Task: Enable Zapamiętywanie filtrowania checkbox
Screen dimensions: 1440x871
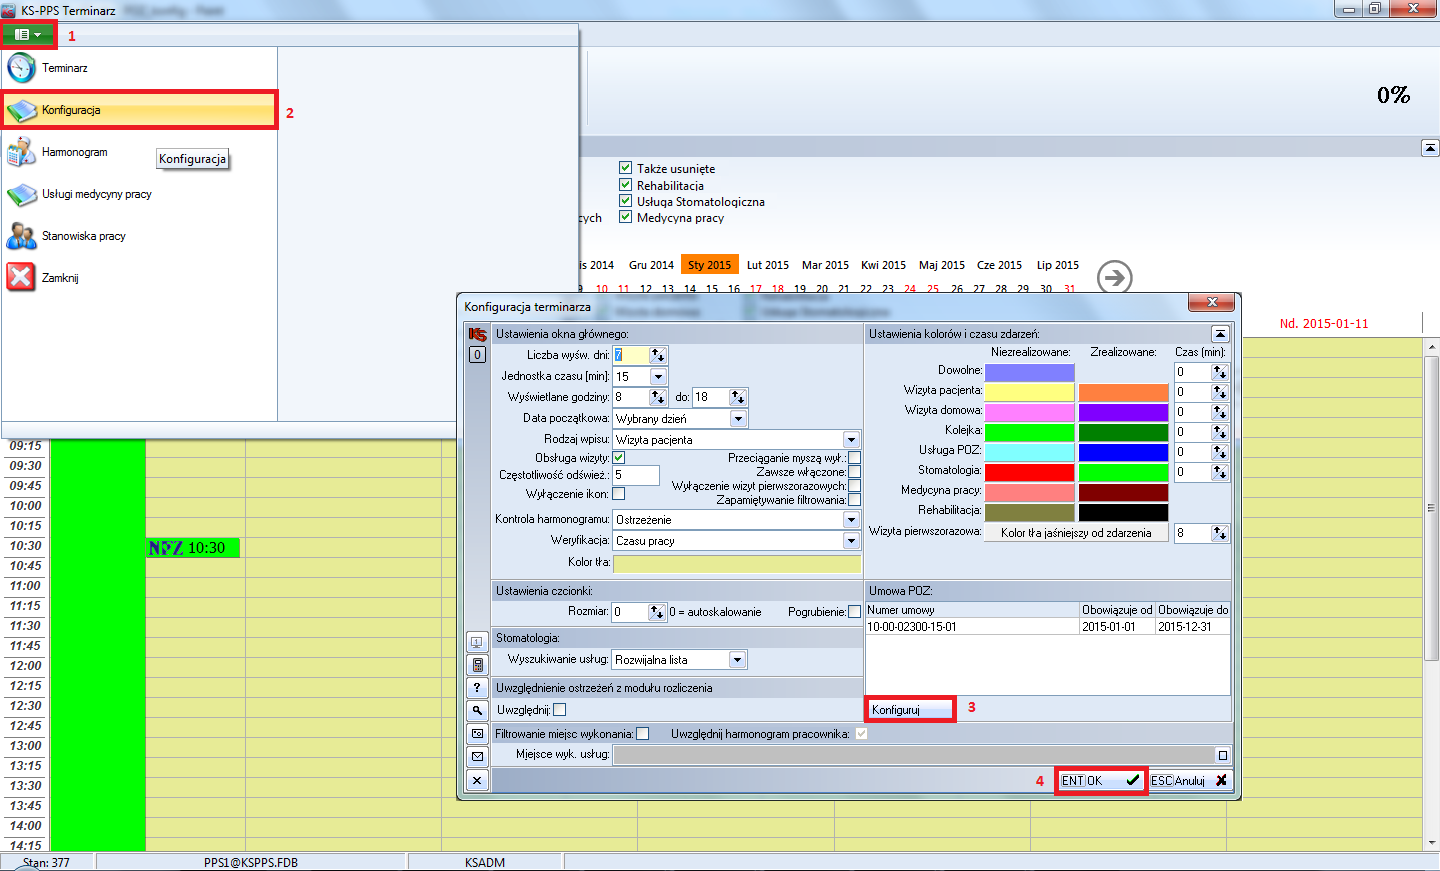Action: point(855,500)
